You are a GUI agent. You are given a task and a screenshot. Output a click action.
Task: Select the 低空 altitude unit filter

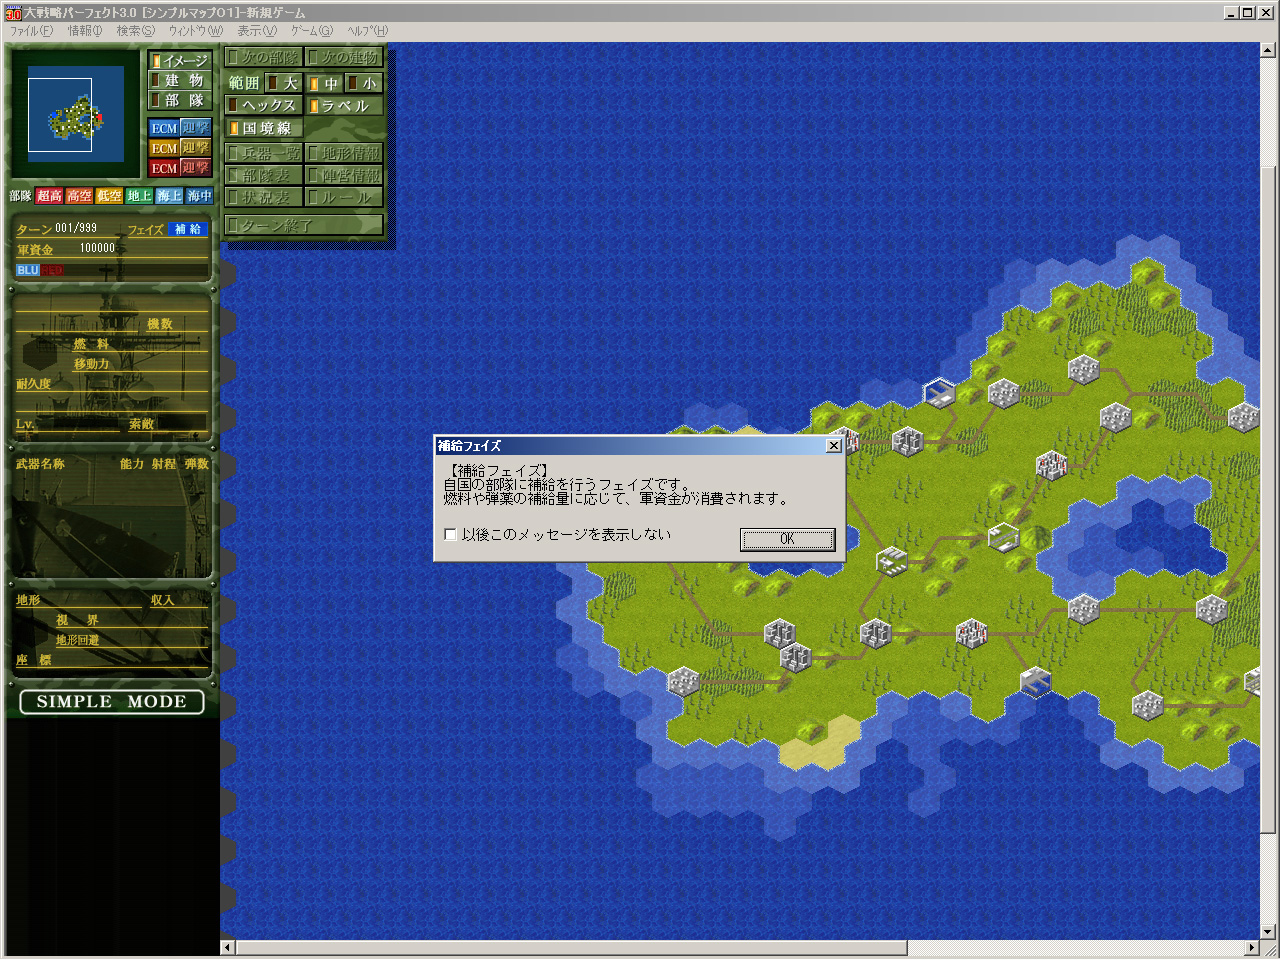109,196
